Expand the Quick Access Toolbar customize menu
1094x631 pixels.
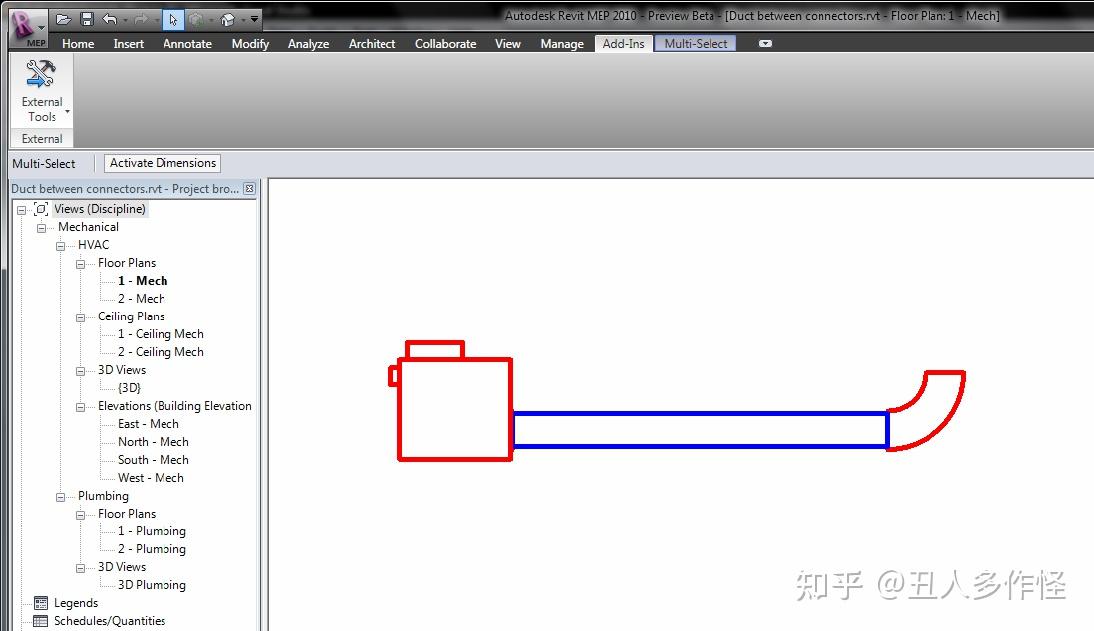[x=256, y=18]
